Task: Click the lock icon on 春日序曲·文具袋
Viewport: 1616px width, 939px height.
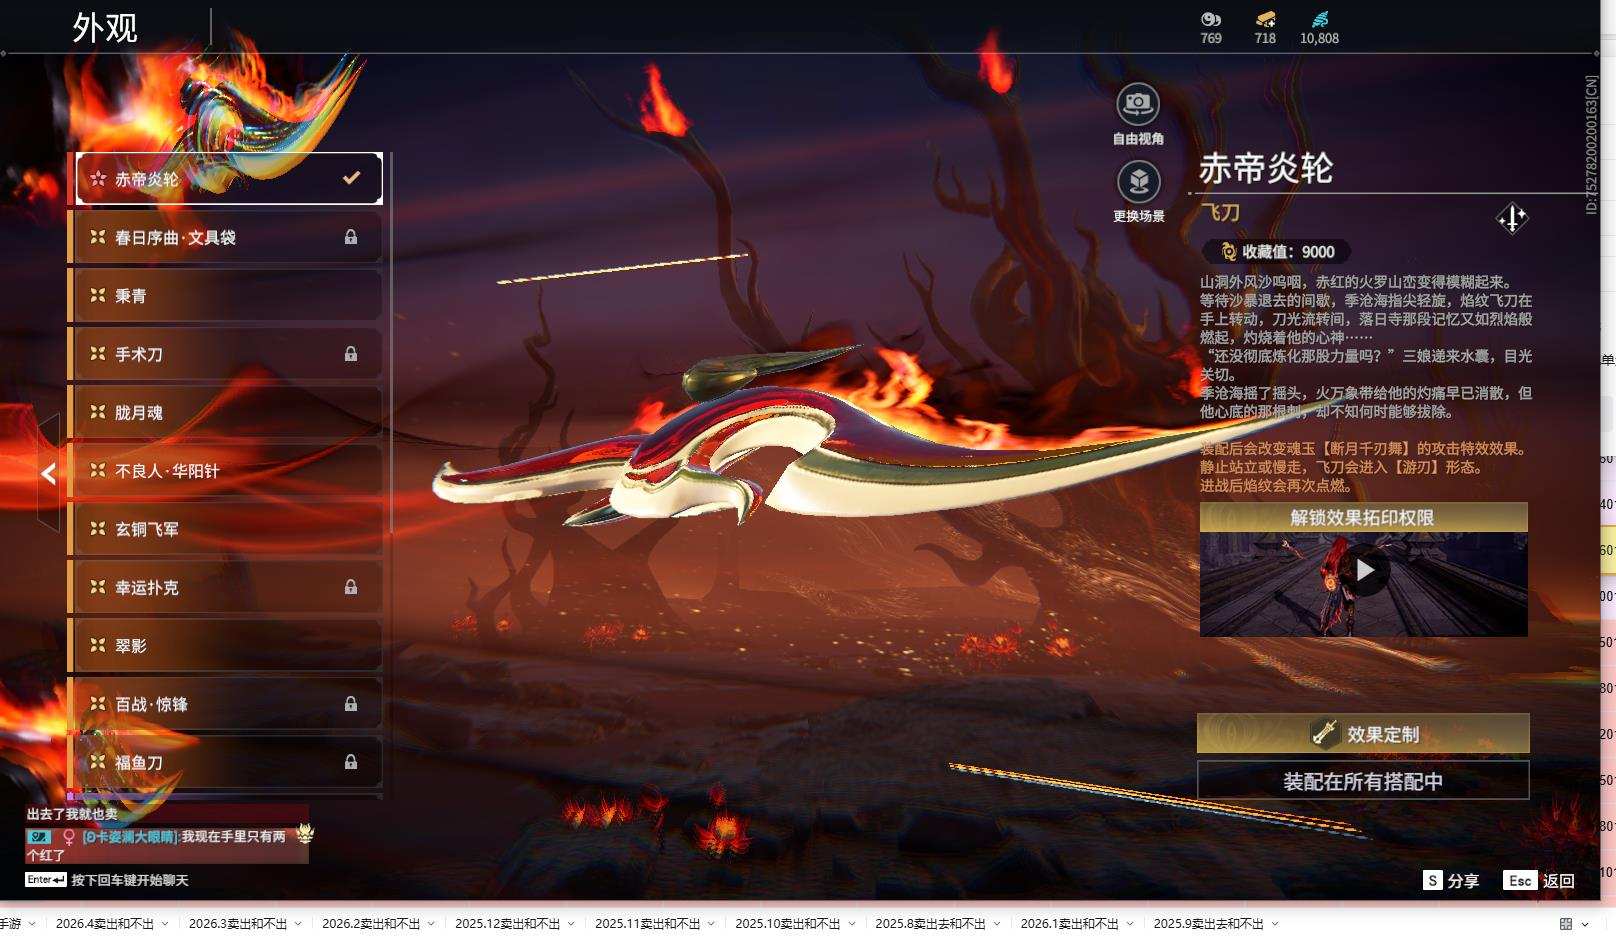Action: pos(352,237)
